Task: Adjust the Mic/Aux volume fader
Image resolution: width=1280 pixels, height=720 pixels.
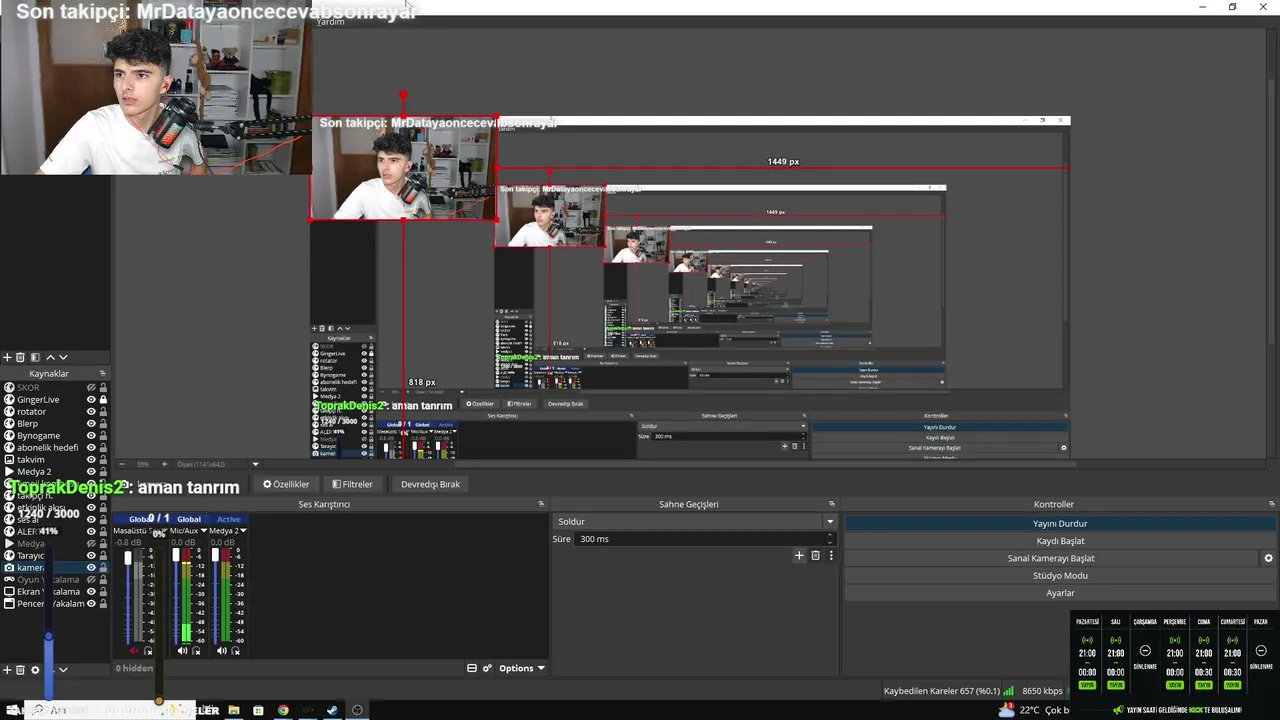Action: [176, 555]
